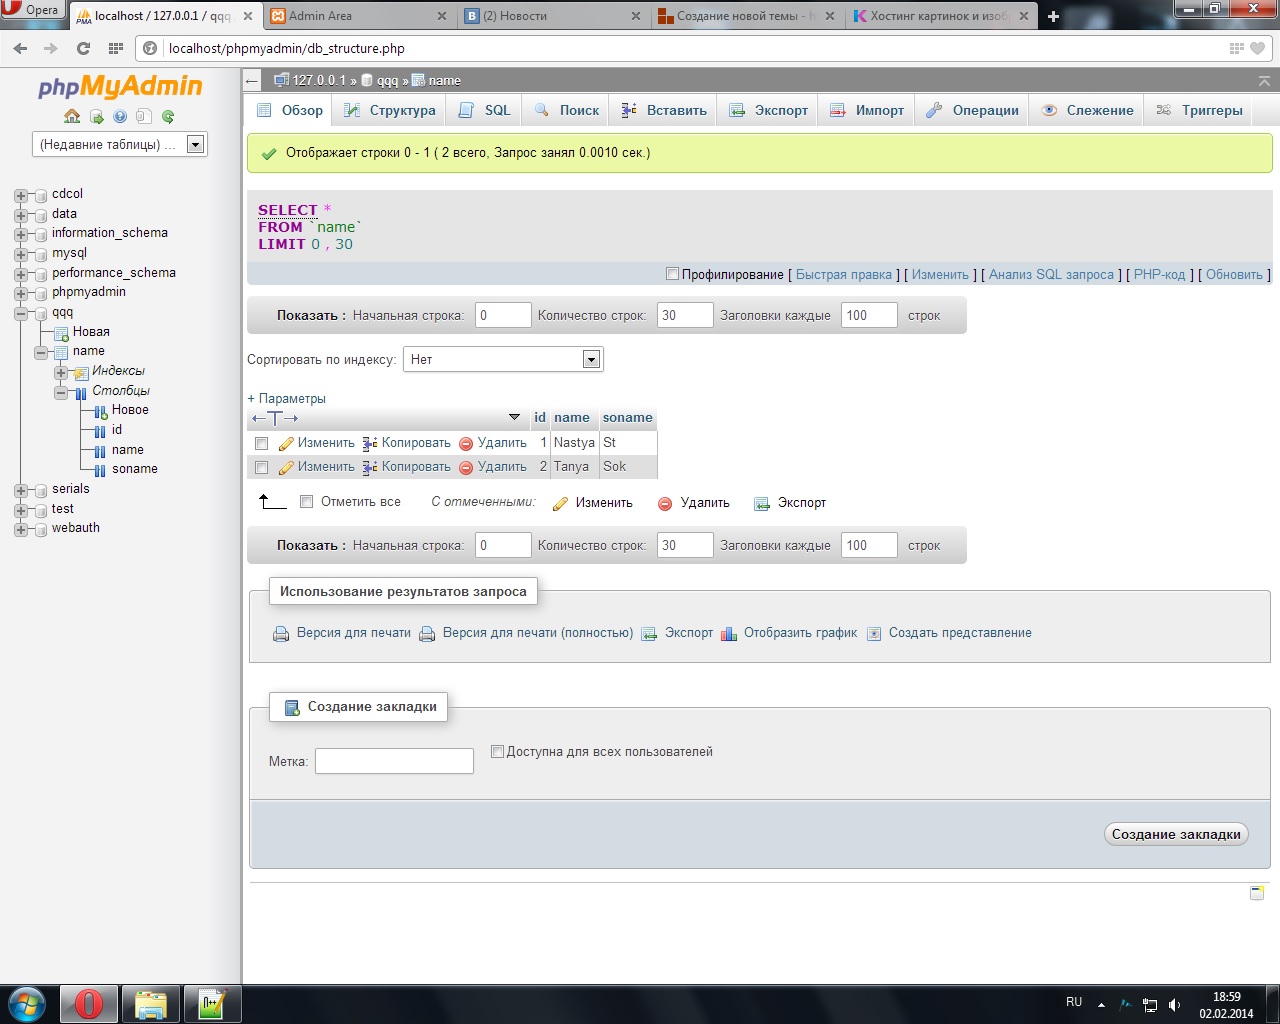Click the phpMyAdmin home icon
1280x1024 pixels.
tap(72, 116)
